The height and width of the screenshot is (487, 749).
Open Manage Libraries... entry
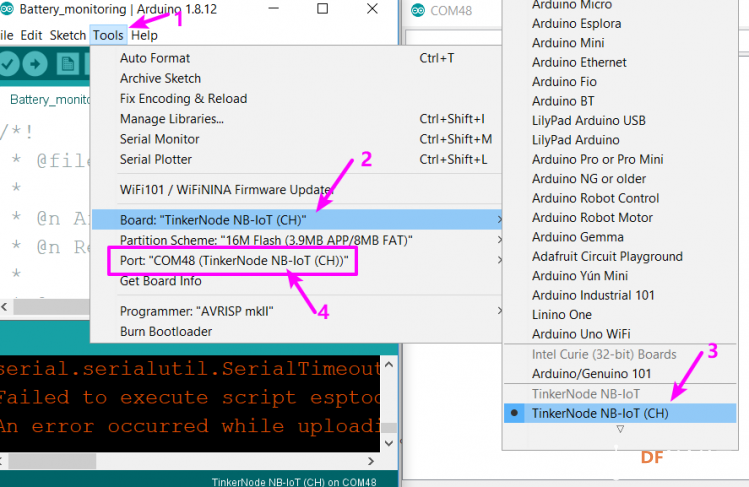[296, 119]
